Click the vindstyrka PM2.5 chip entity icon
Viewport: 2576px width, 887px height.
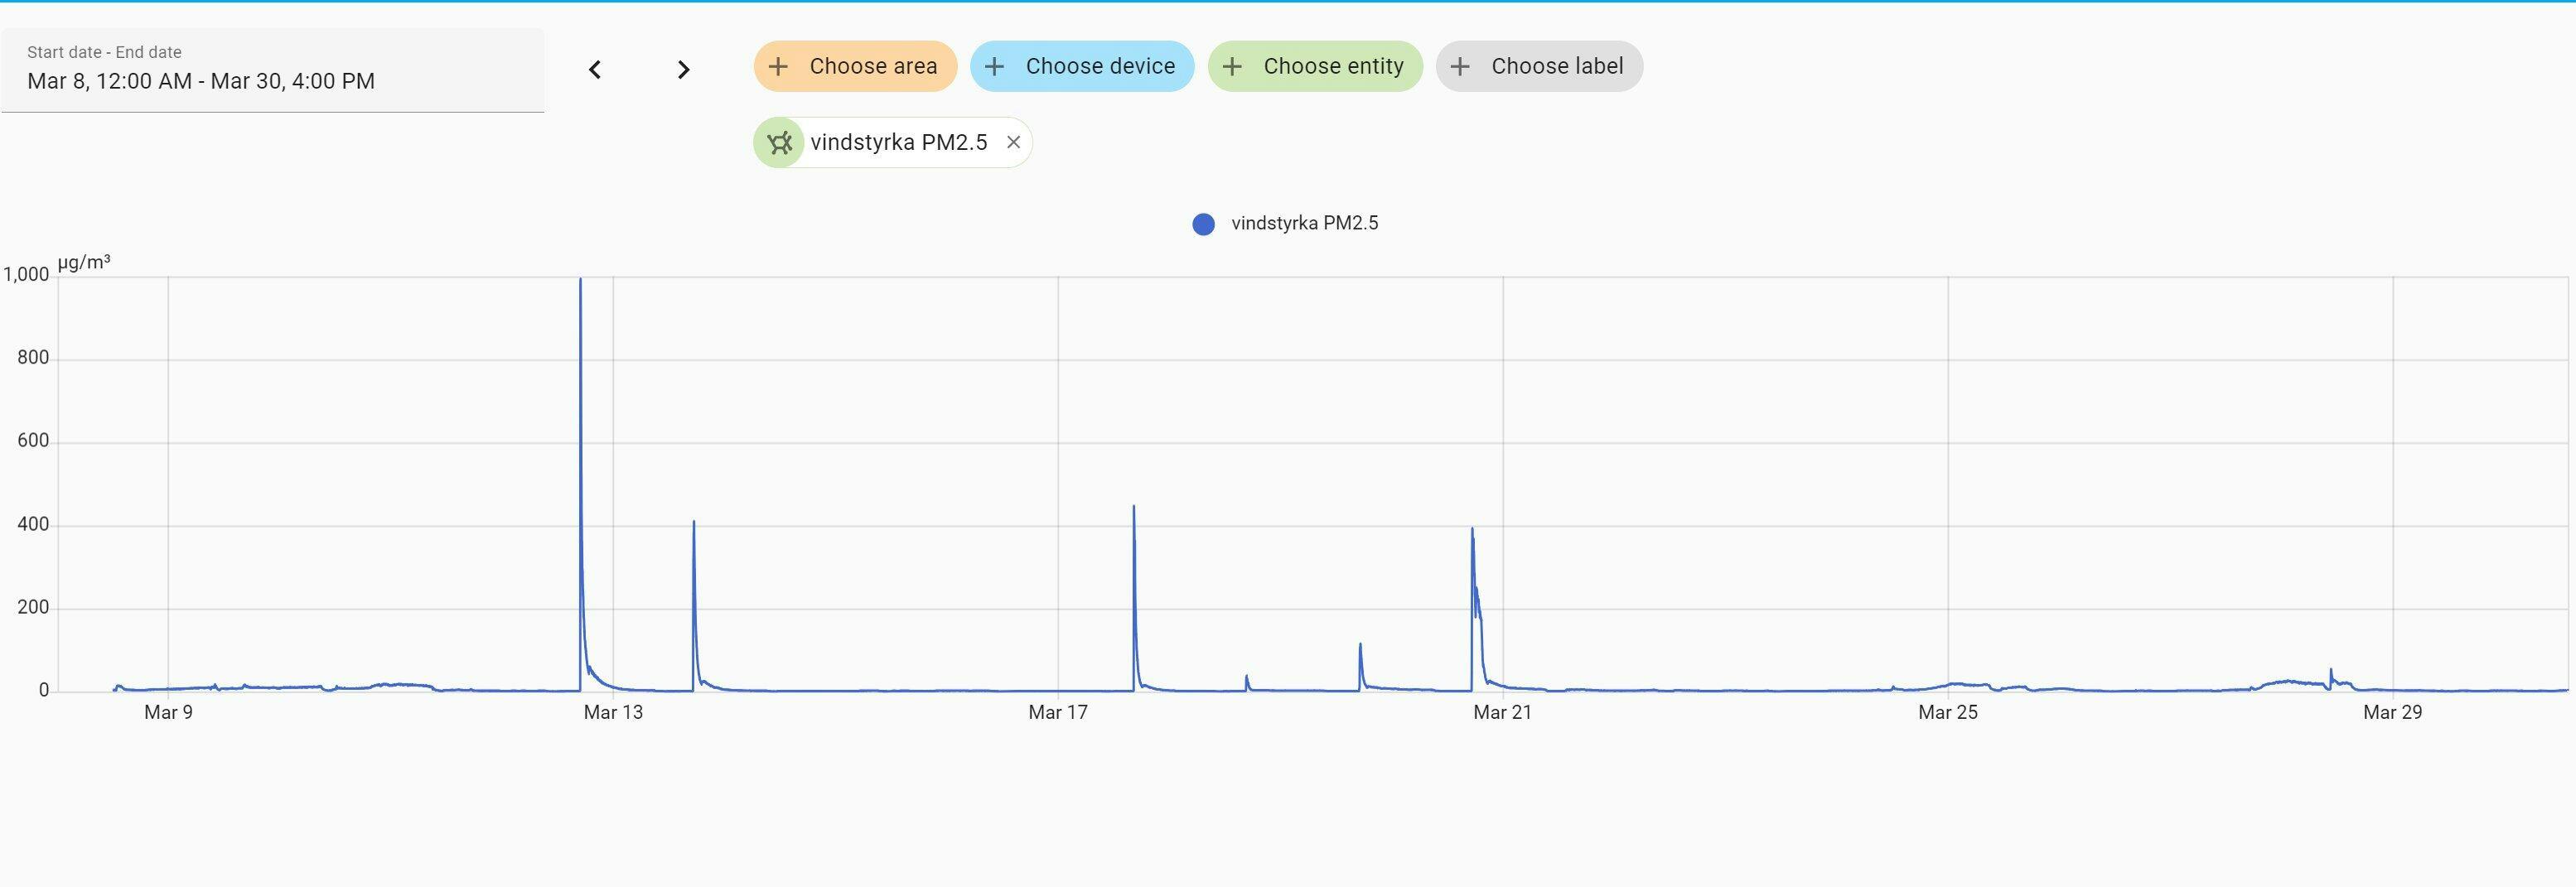coord(779,143)
